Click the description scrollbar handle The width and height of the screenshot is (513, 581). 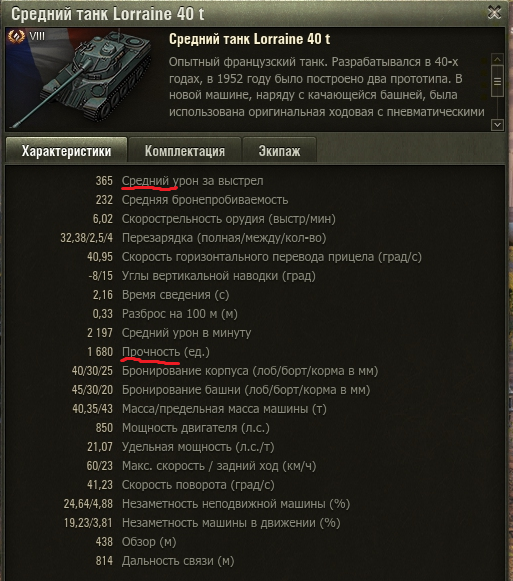click(497, 81)
